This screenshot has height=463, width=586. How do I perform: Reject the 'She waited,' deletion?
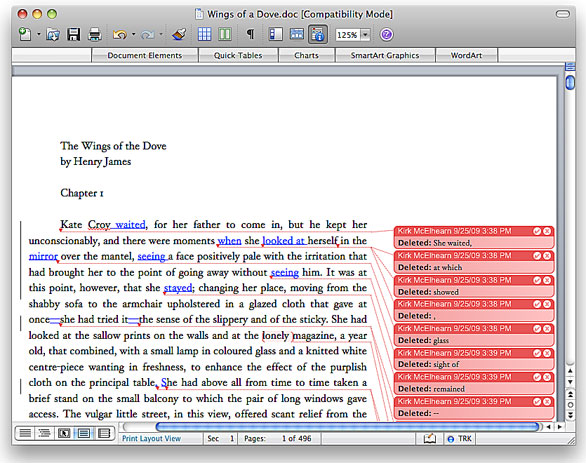547,231
